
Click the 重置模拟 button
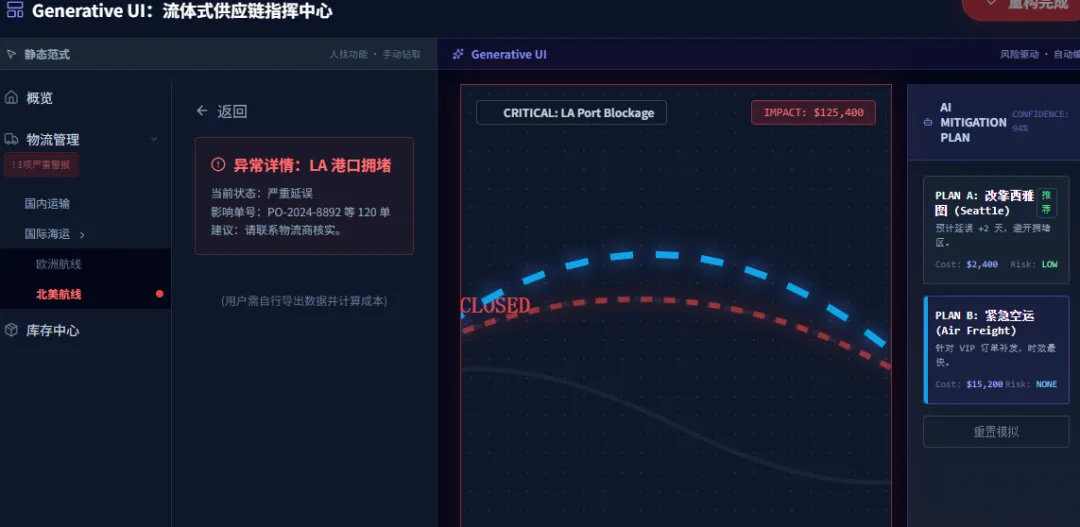(995, 432)
